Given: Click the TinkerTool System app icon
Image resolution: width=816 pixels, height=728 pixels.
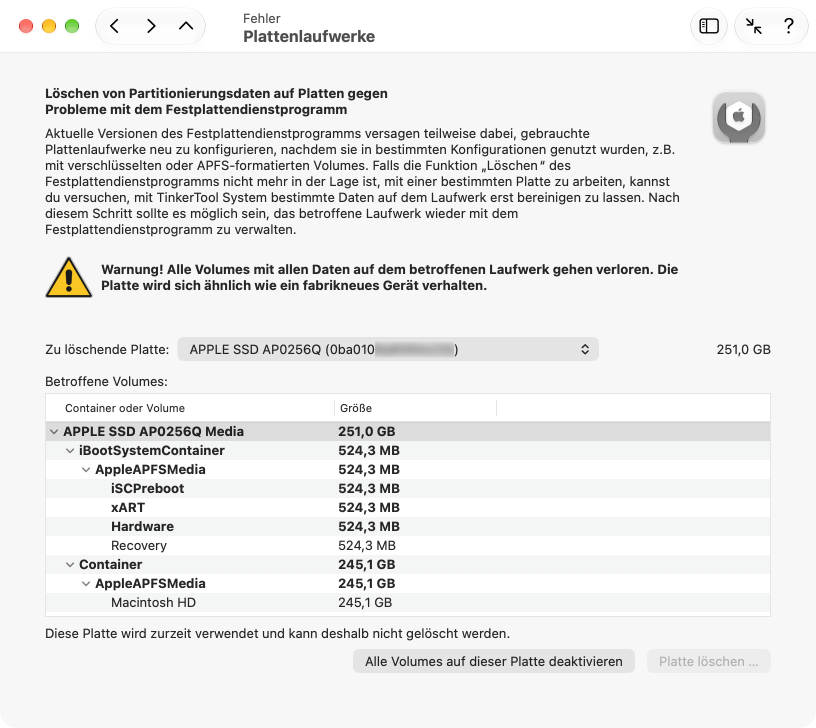Looking at the screenshot, I should click(738, 118).
